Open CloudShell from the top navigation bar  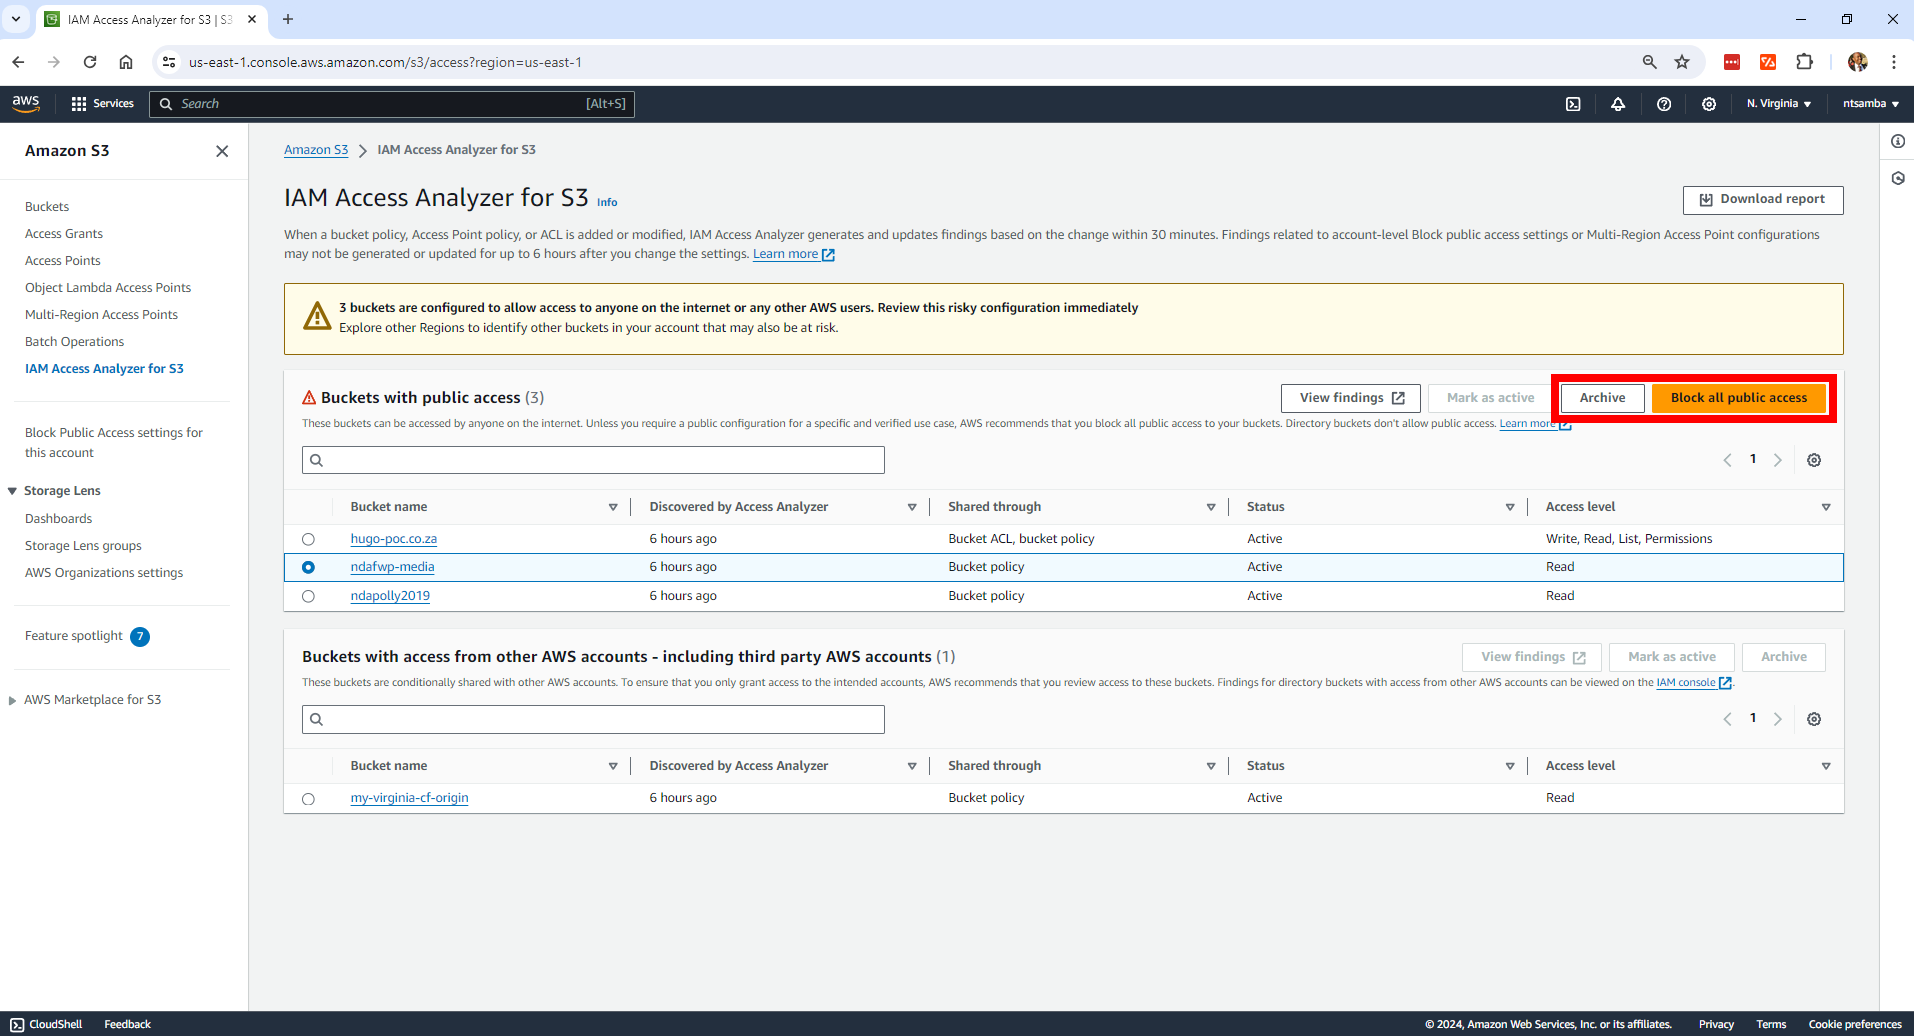[1574, 103]
